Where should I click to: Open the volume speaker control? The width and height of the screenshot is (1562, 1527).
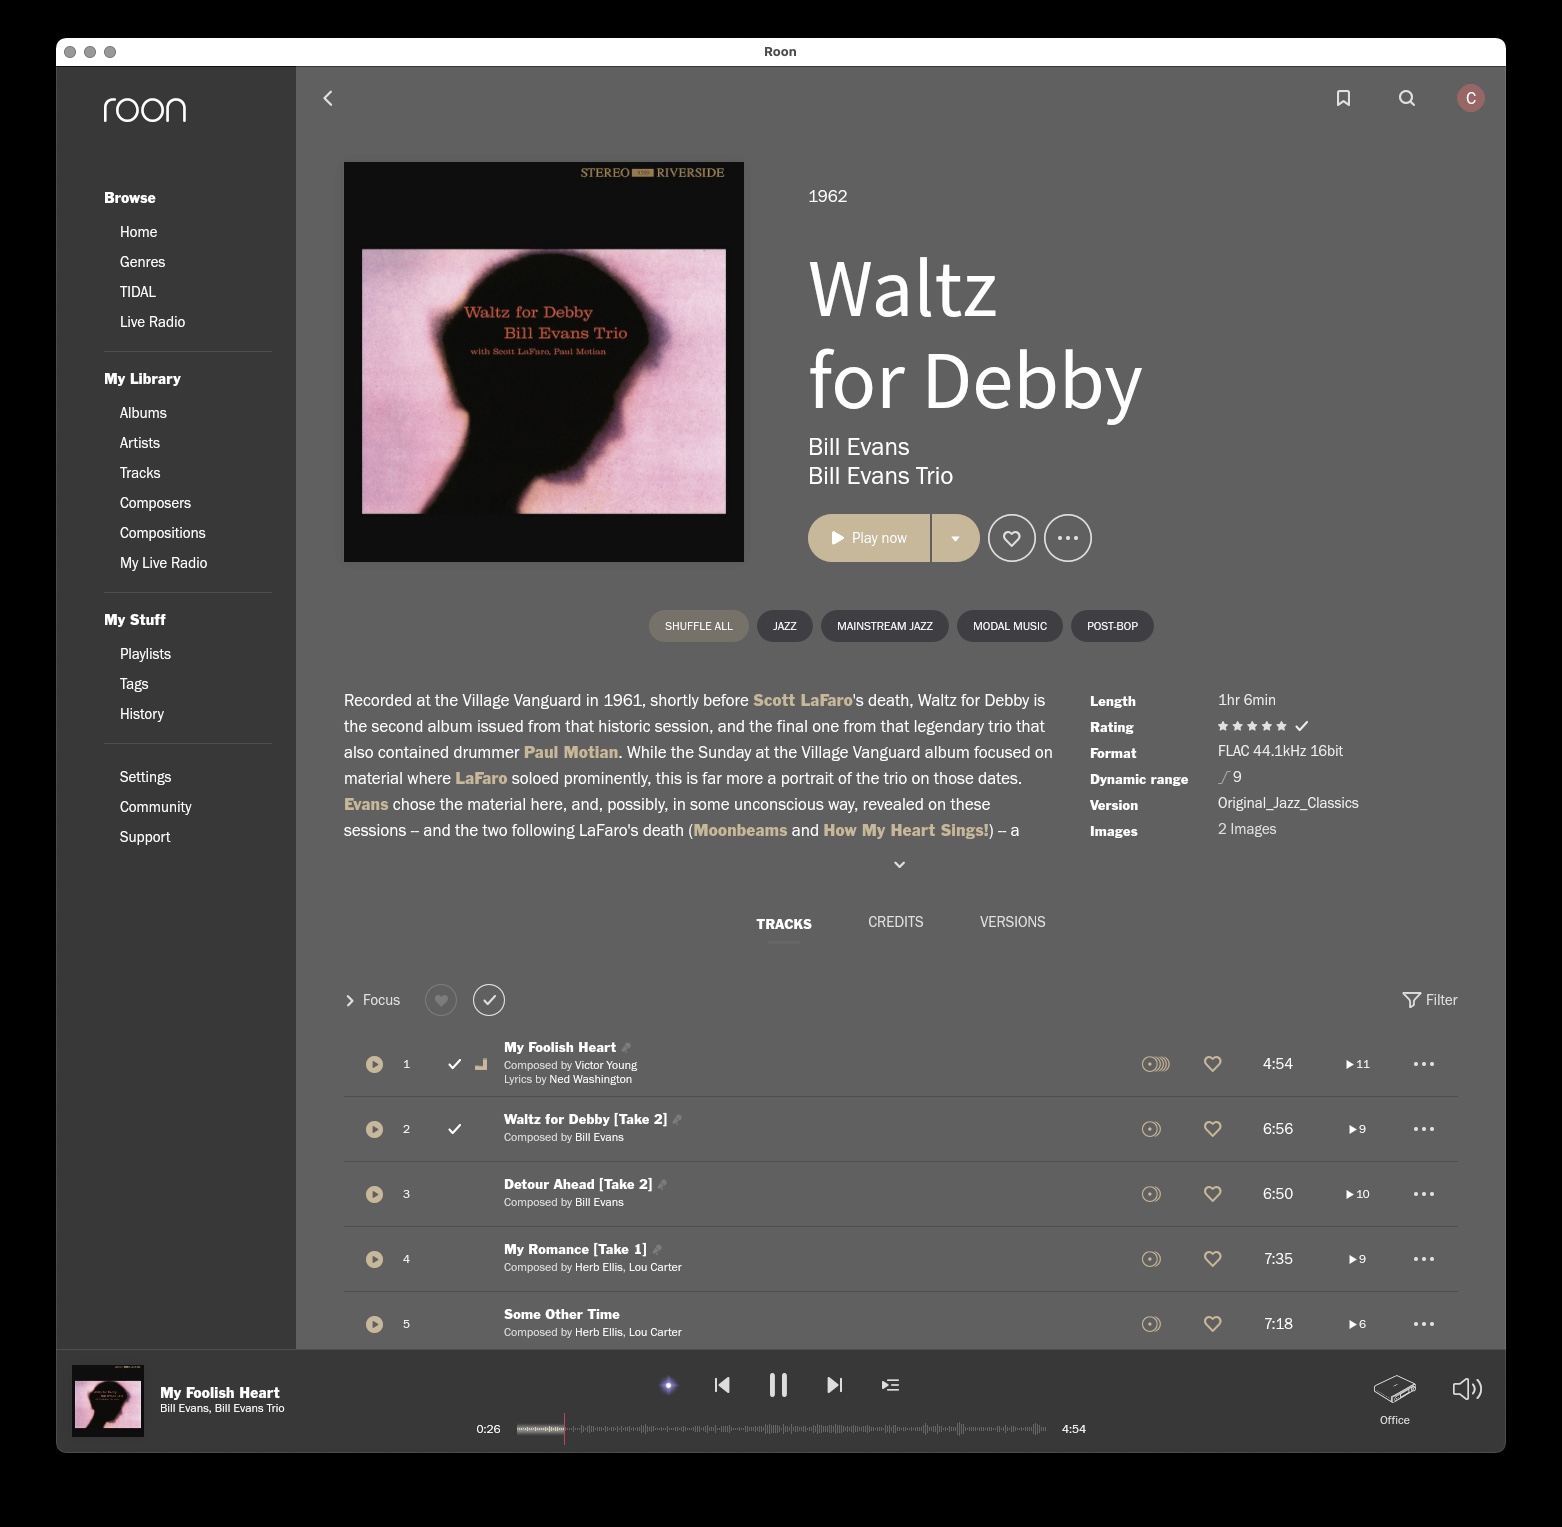click(1467, 1389)
